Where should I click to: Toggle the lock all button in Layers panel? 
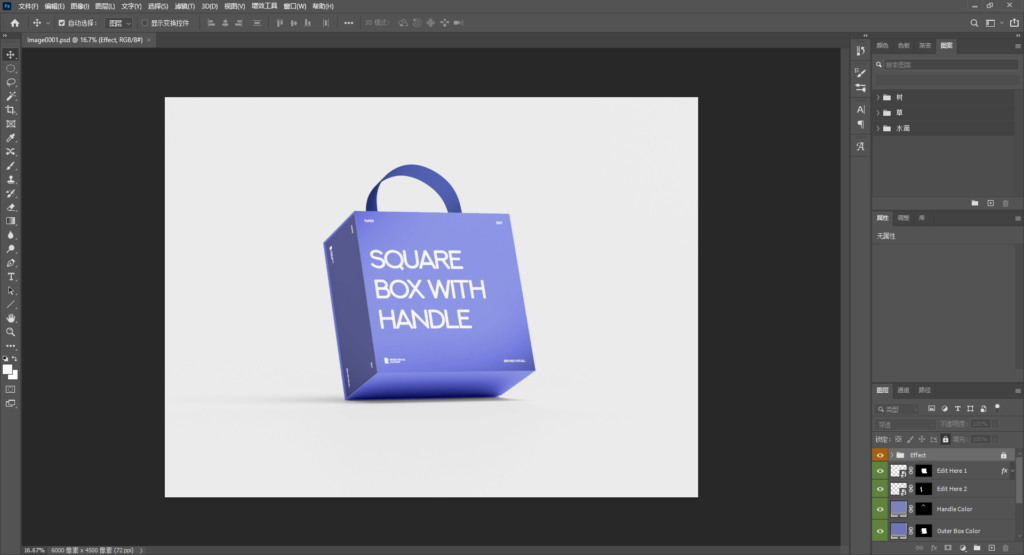[x=945, y=439]
